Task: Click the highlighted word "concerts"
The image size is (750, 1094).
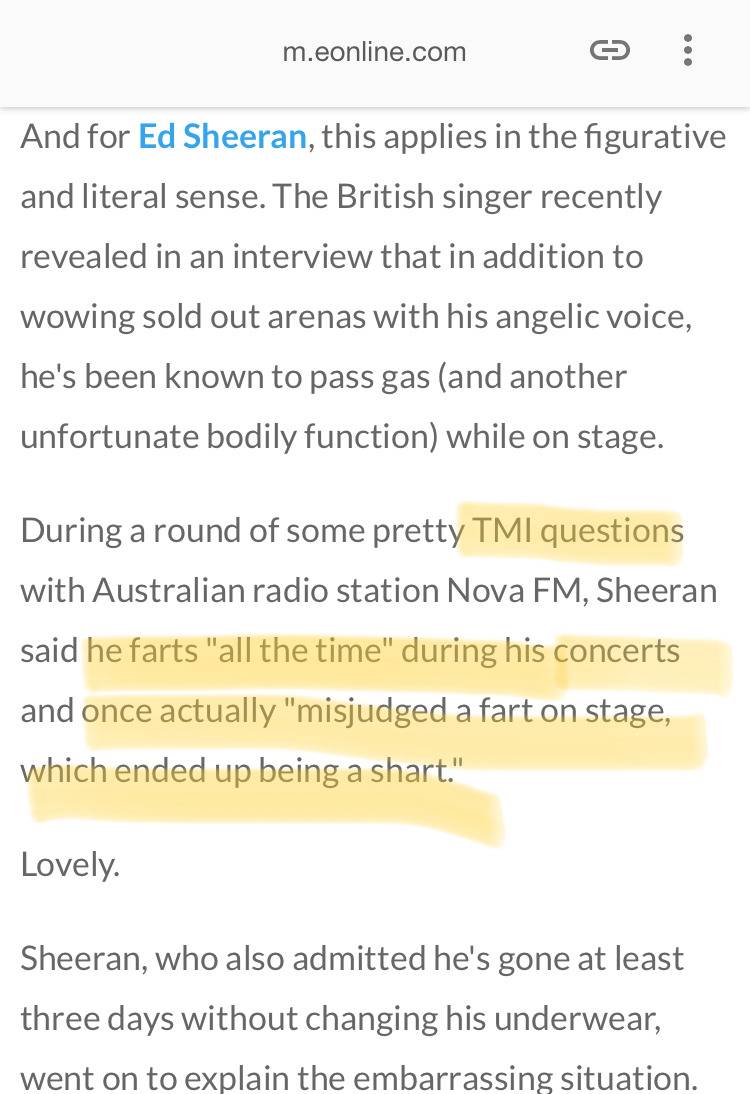Action: click(x=616, y=651)
